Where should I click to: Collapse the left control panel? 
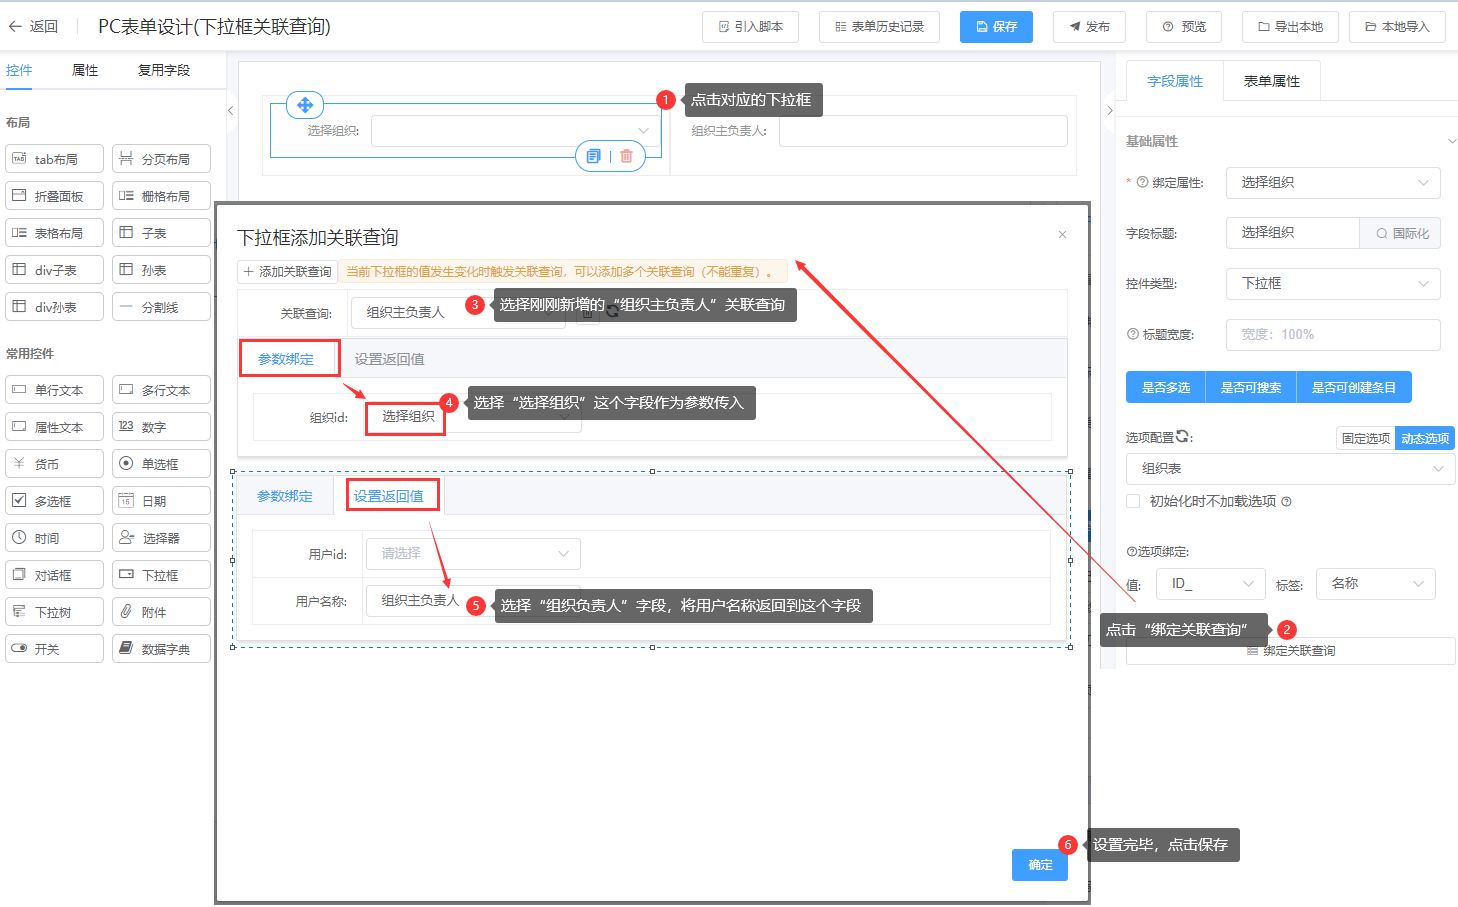230,110
